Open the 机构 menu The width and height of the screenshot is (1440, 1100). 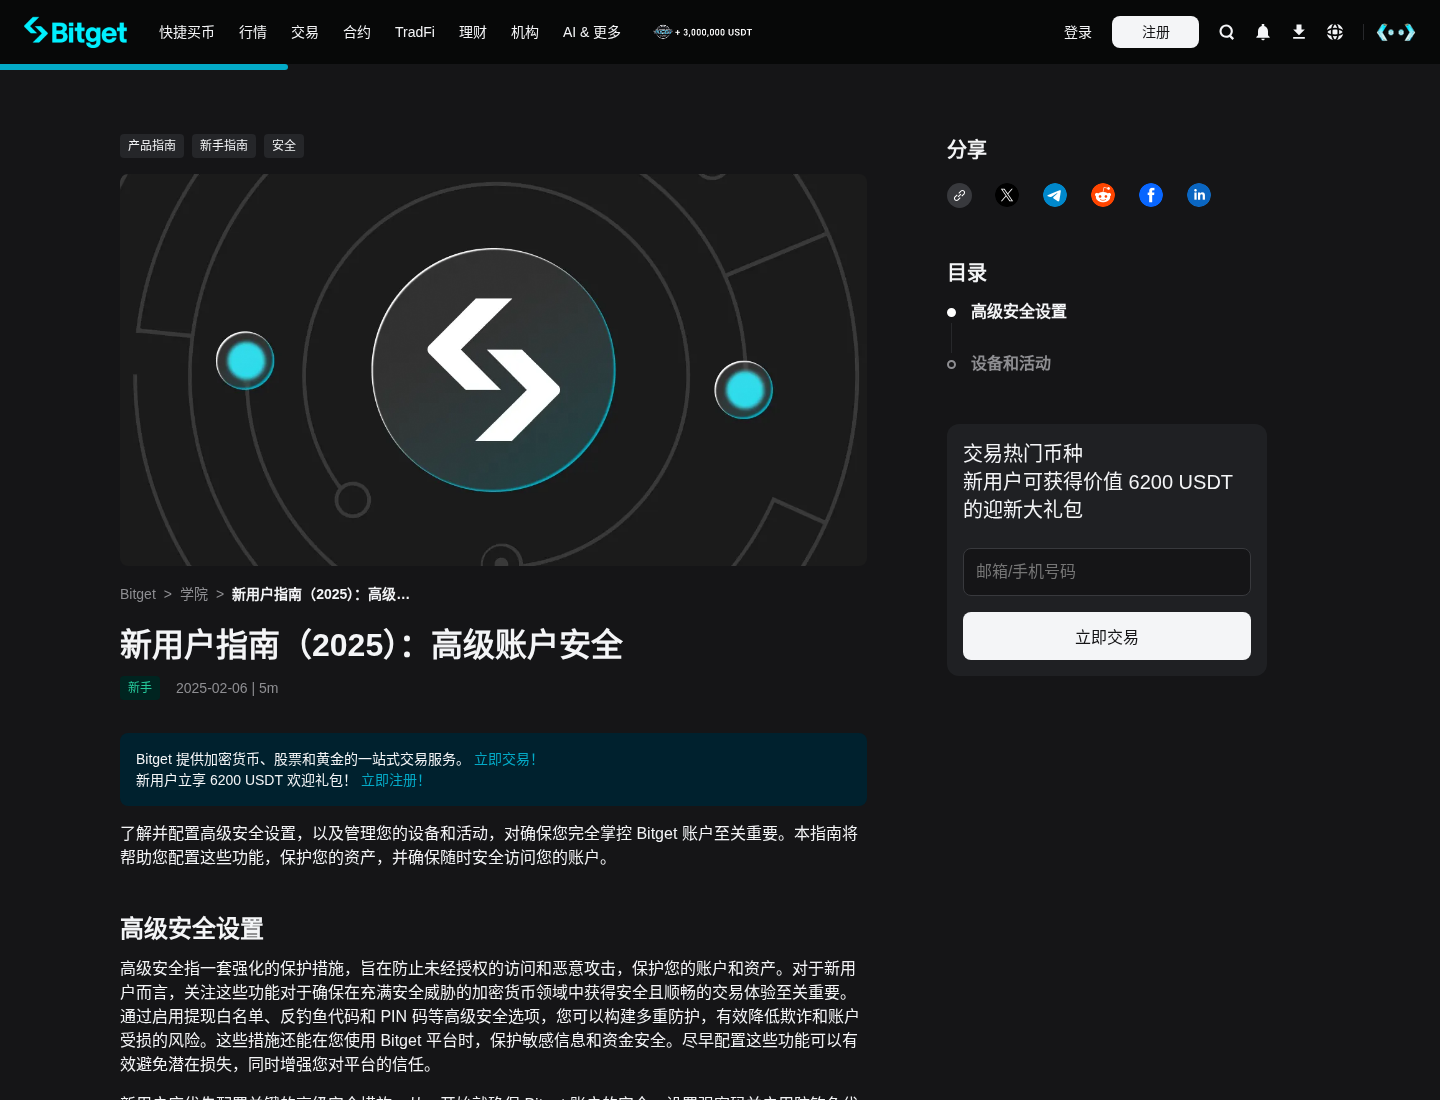(x=525, y=32)
